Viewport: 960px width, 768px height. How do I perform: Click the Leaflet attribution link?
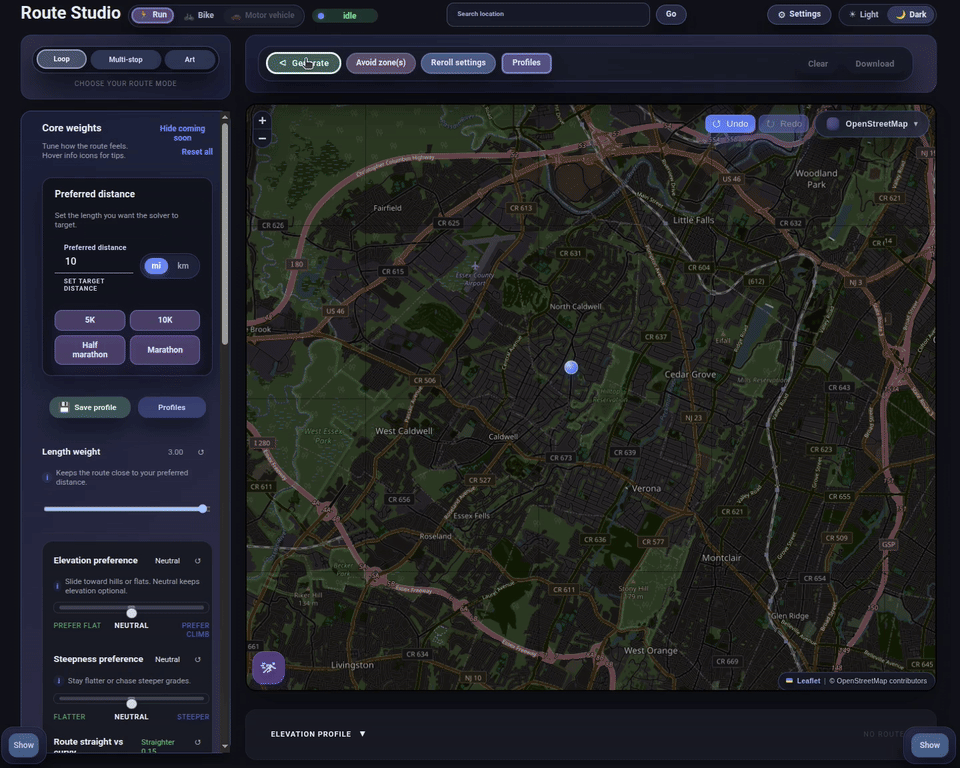pyautogui.click(x=808, y=680)
